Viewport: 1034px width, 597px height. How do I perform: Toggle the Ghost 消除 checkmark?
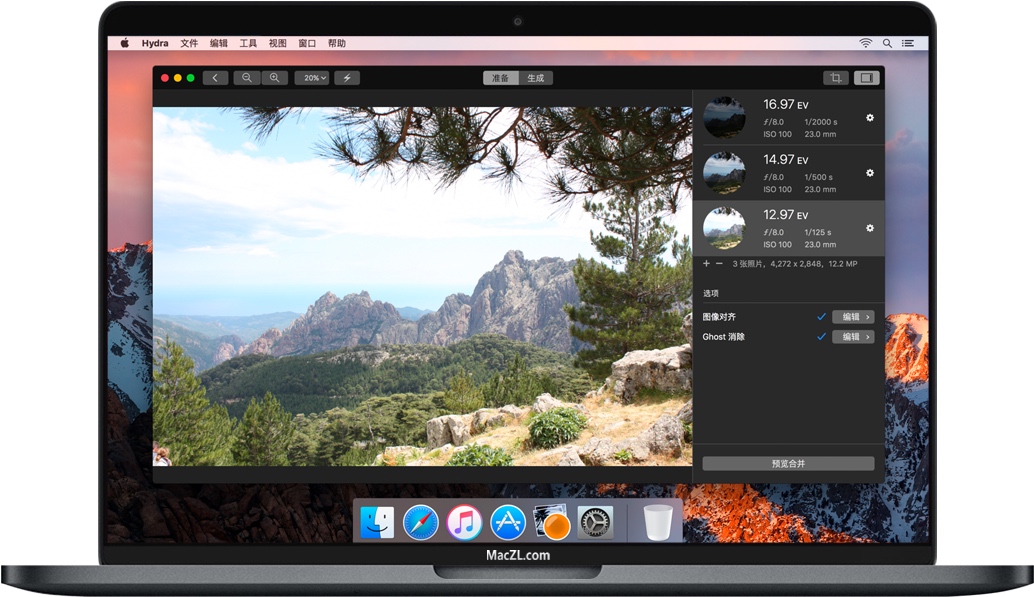[x=822, y=336]
